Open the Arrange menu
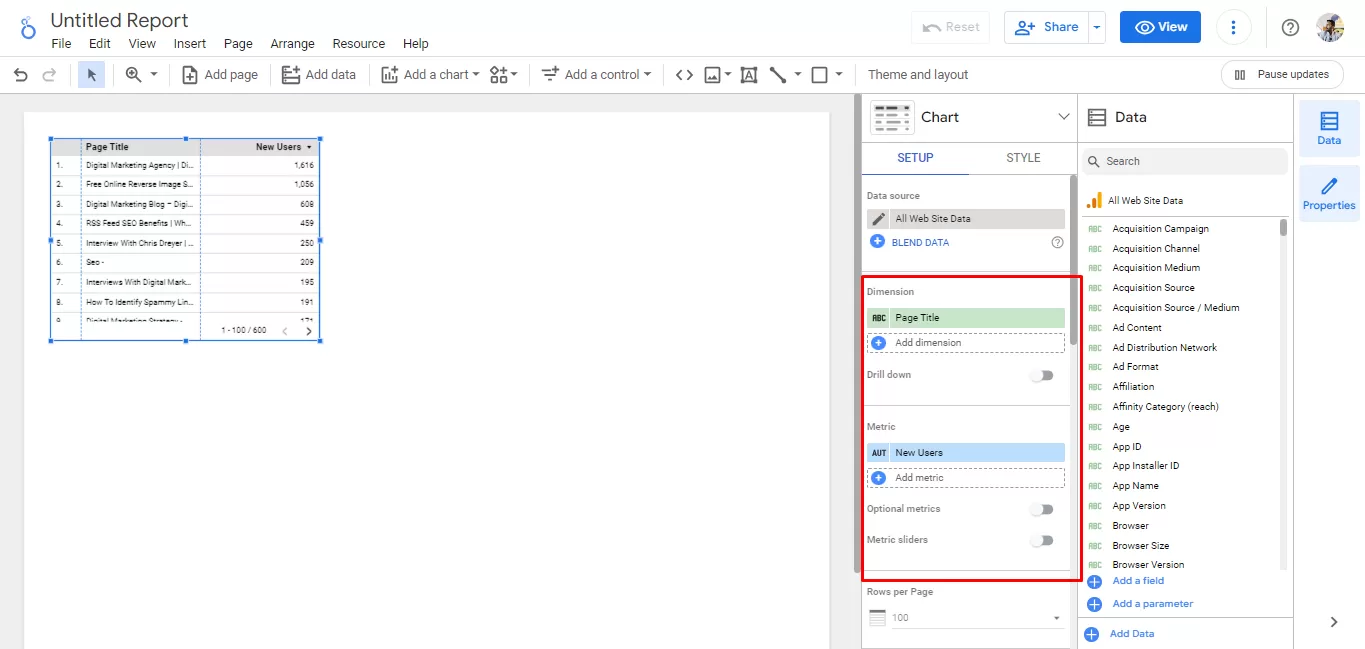This screenshot has height=649, width=1365. coord(292,44)
